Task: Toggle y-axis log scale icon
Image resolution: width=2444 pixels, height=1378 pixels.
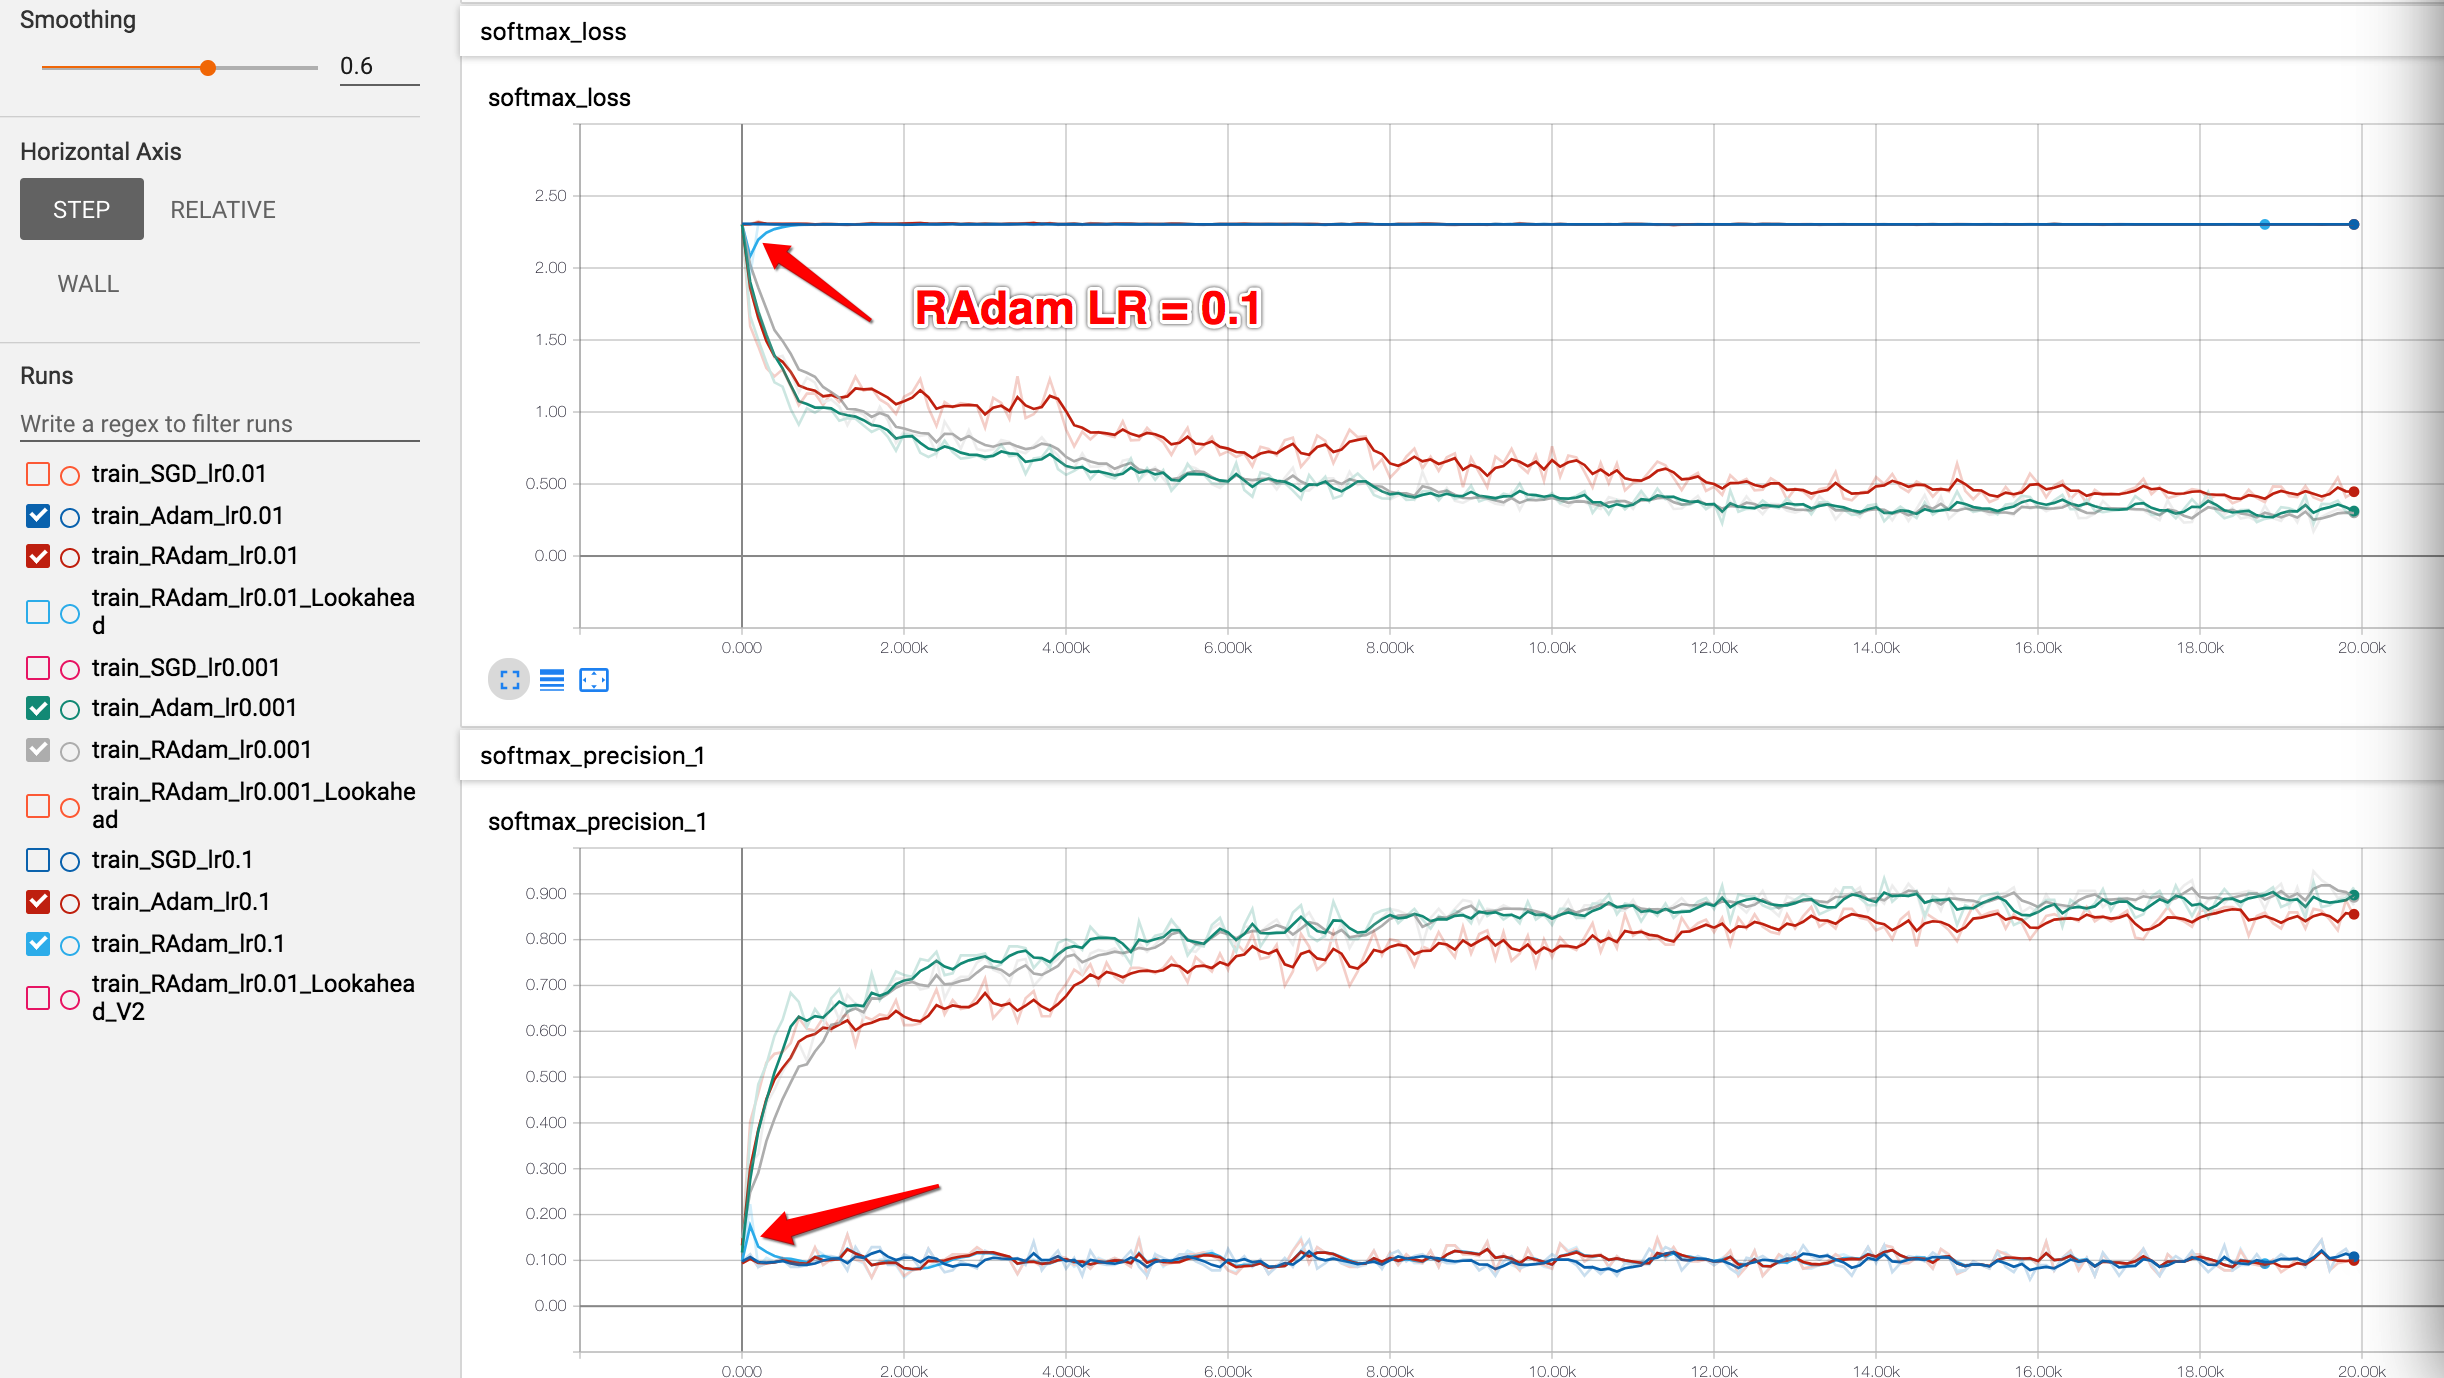Action: click(552, 680)
